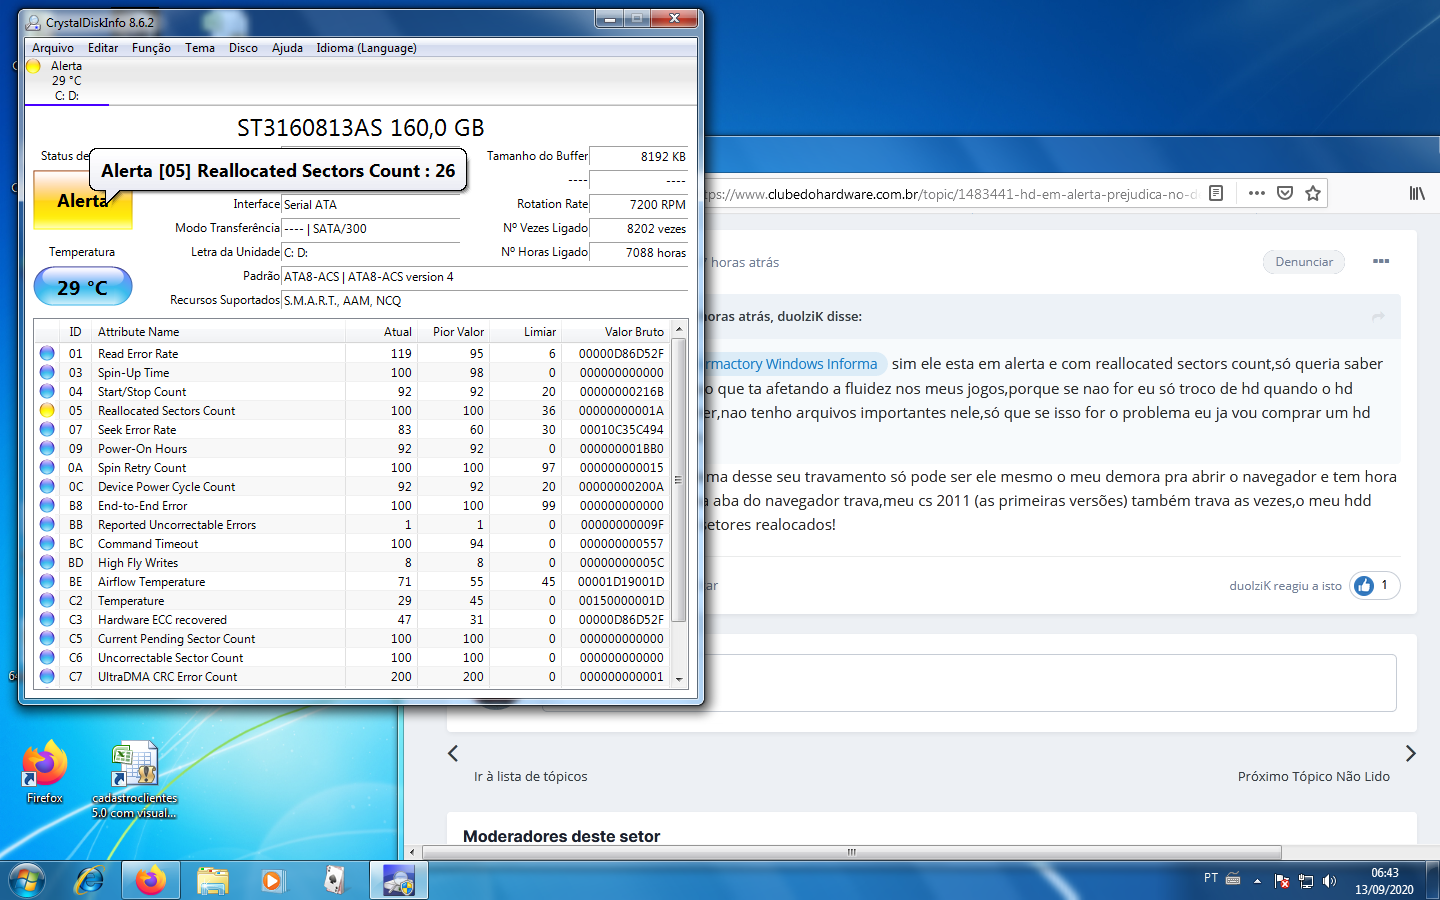Open the Função menu

point(151,48)
